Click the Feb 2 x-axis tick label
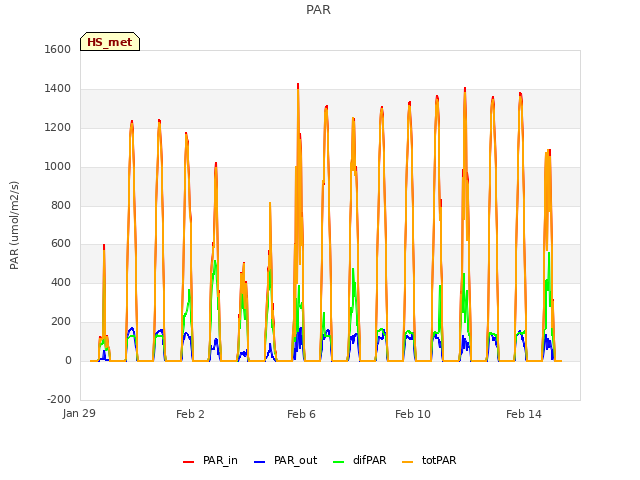640x480 pixels. pyautogui.click(x=190, y=414)
